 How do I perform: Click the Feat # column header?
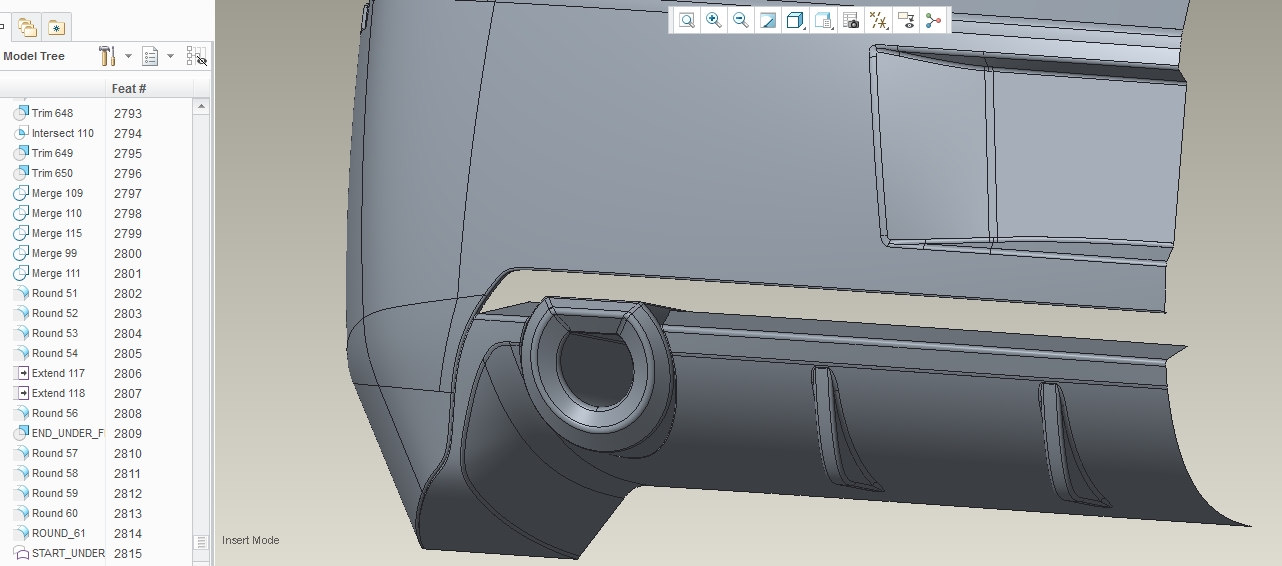coord(129,89)
